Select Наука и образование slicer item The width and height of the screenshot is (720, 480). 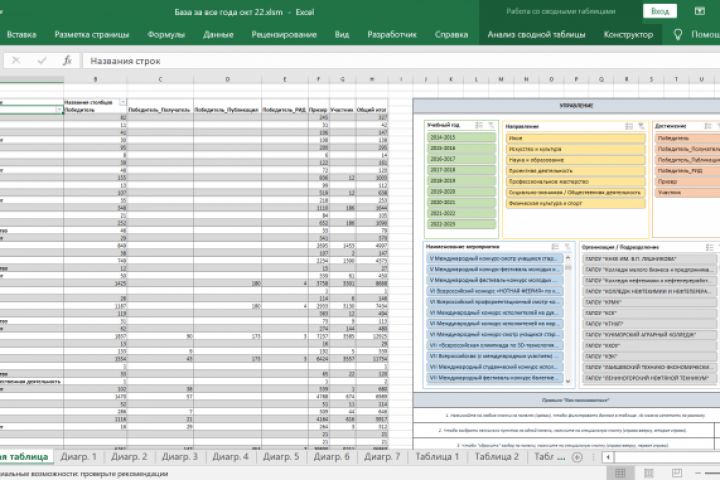point(575,160)
